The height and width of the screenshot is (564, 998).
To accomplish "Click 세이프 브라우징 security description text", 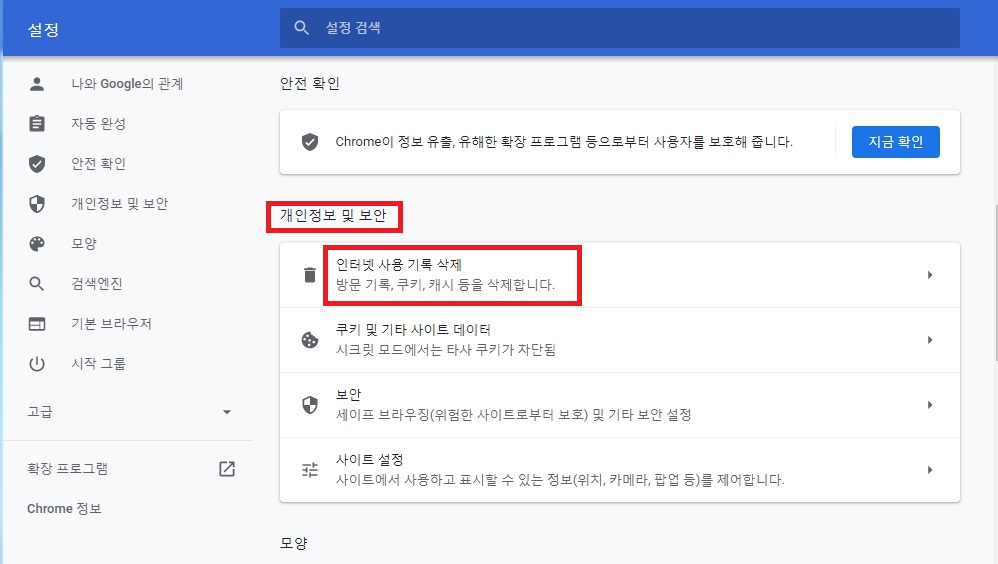I will click(513, 414).
